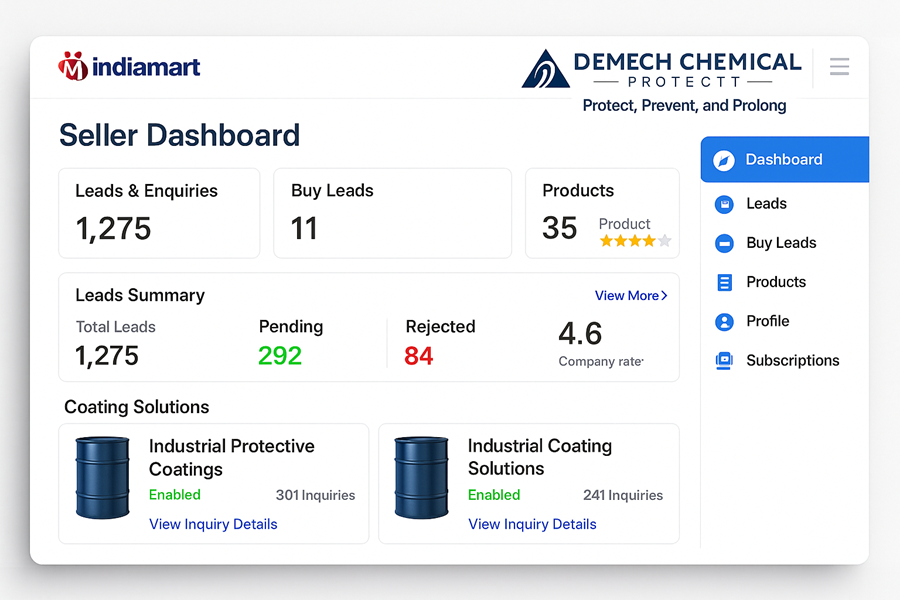Click the Industrial Coating Solutions title
The image size is (900, 600).
[540, 458]
